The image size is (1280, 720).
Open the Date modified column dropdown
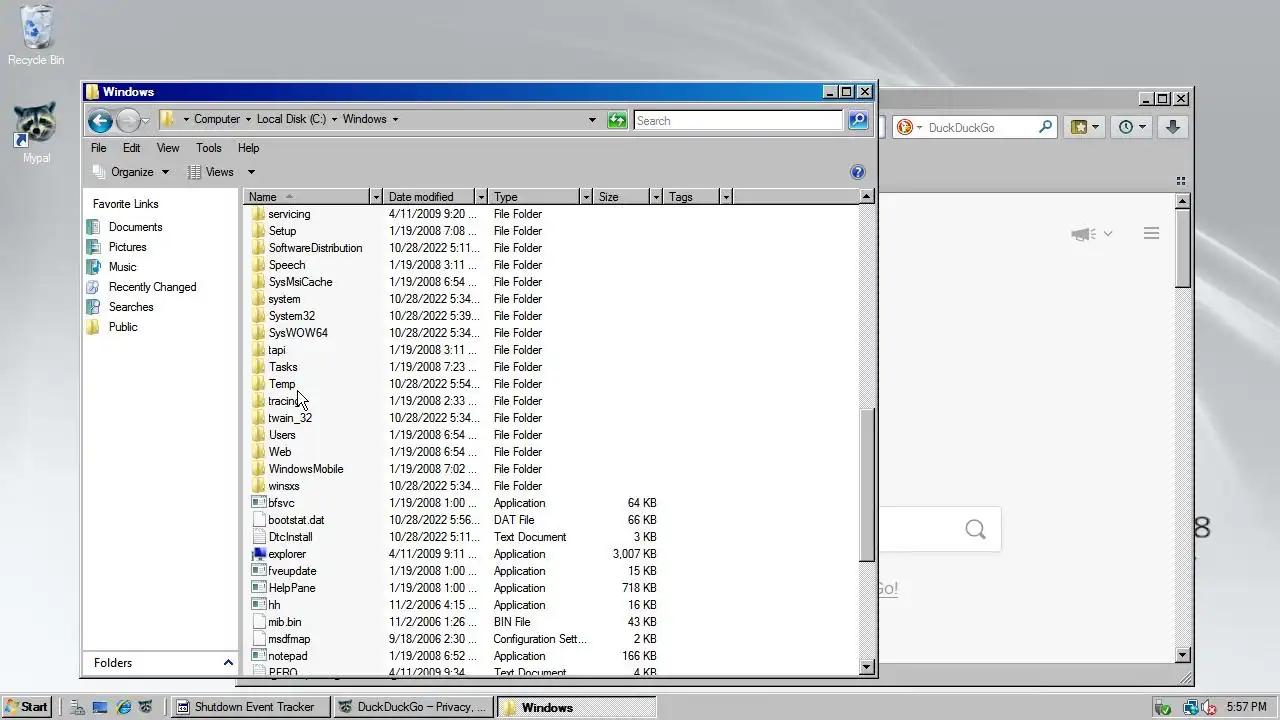[481, 197]
